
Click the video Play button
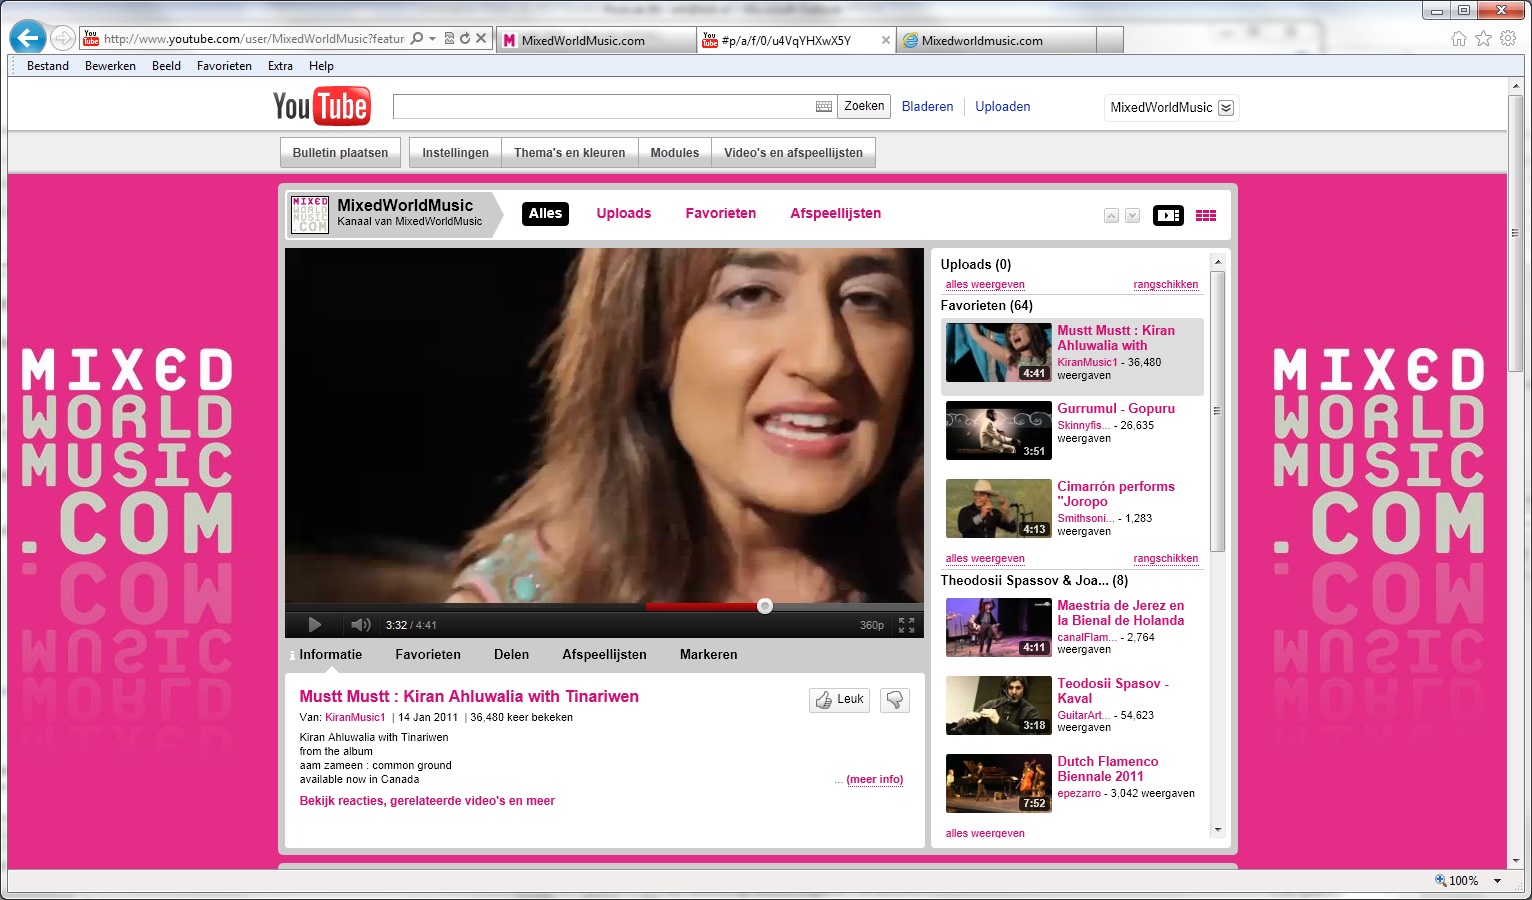coord(314,625)
